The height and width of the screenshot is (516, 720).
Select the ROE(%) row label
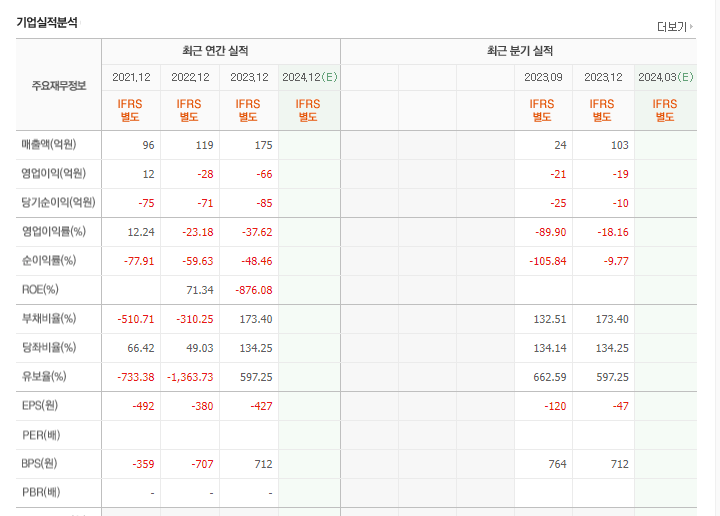click(41, 290)
